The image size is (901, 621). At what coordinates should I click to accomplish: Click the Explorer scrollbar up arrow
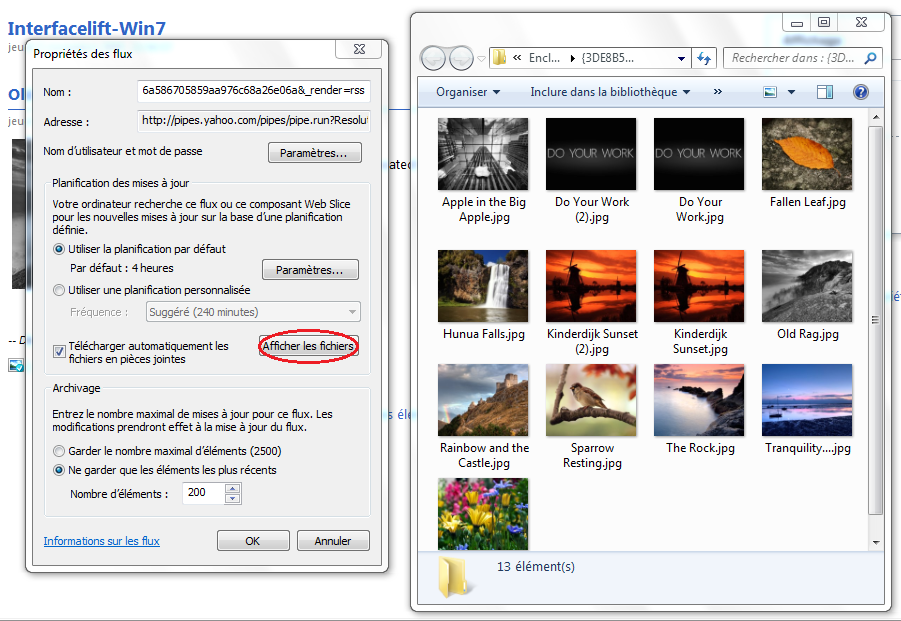(x=876, y=118)
